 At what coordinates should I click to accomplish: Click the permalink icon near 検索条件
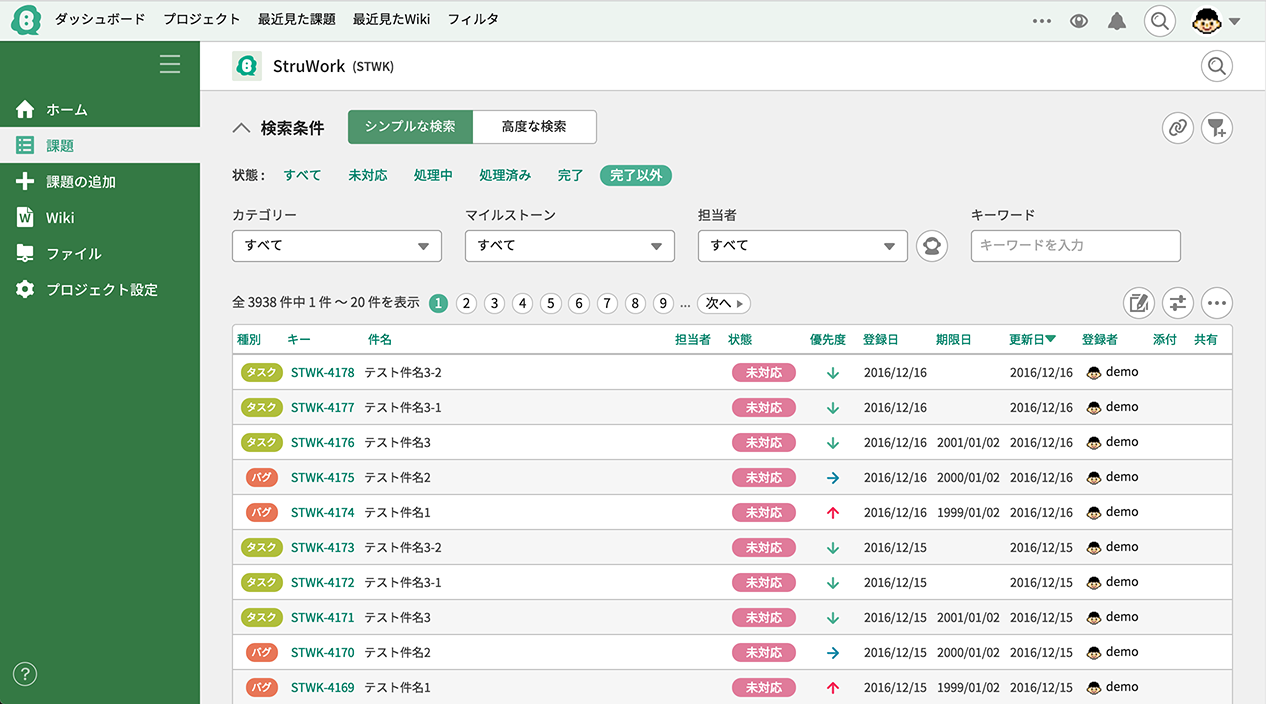click(x=1177, y=128)
